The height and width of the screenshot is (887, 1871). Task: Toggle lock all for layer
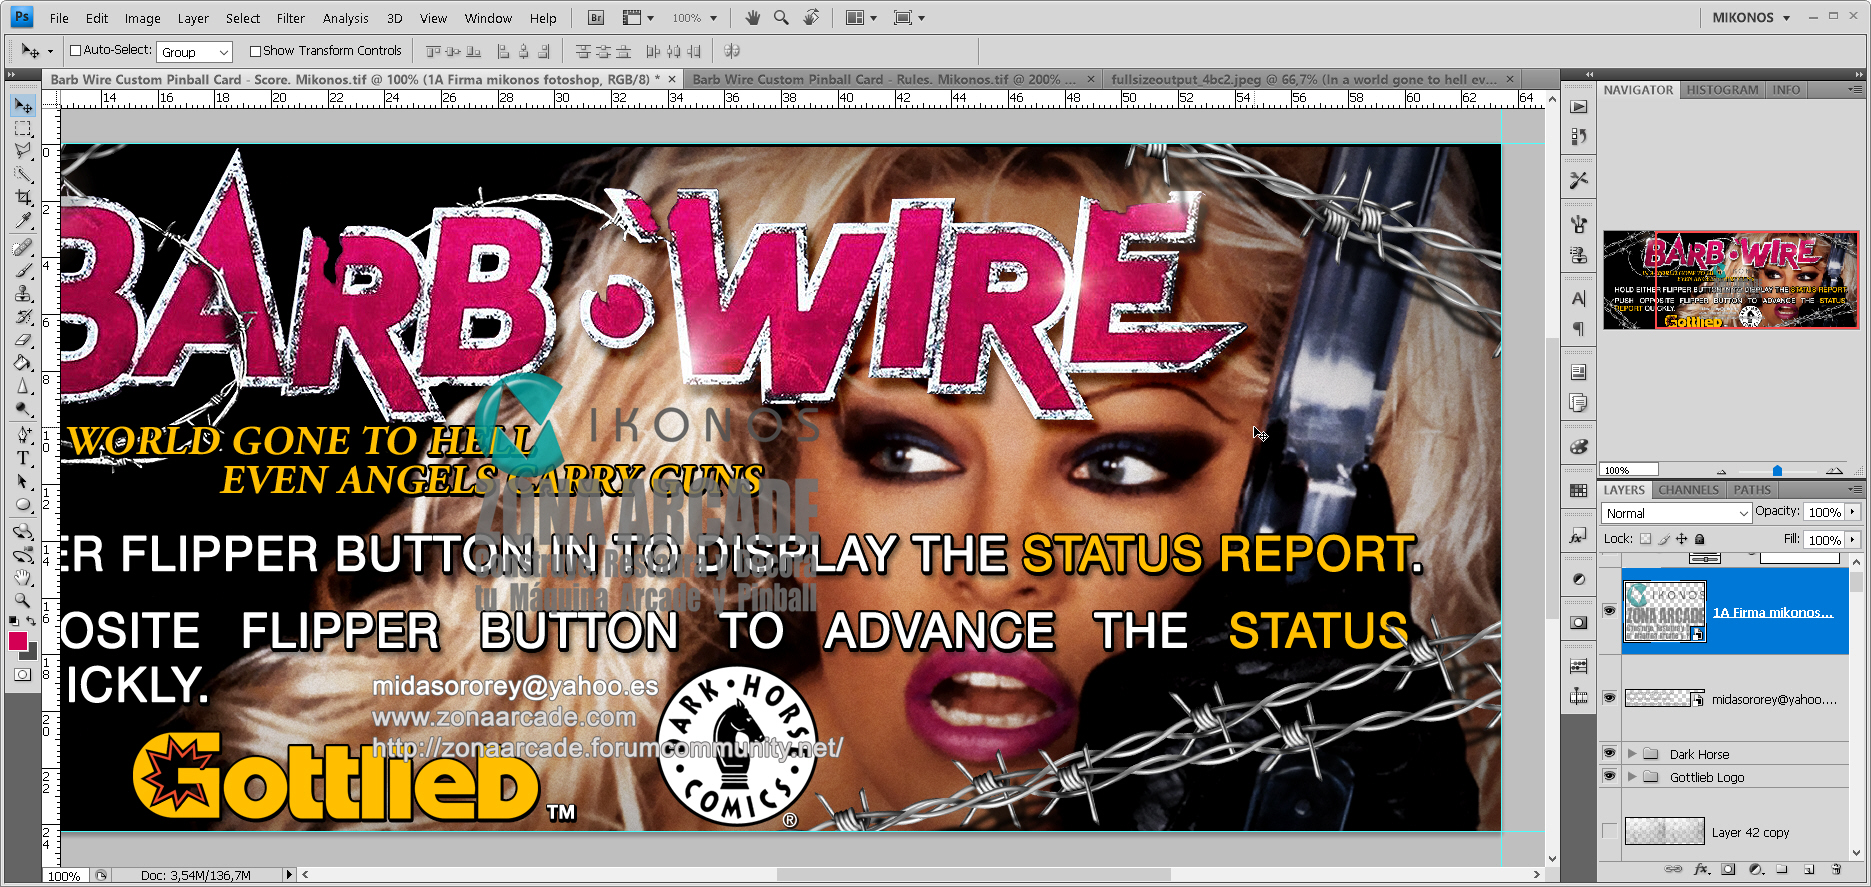pyautogui.click(x=1700, y=539)
